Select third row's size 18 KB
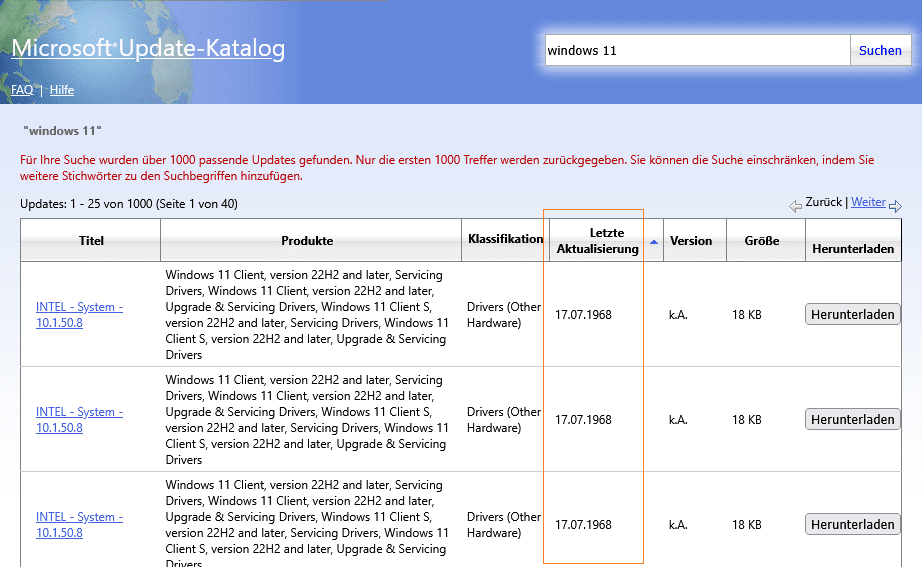Viewport: 922px width, 567px height. point(747,525)
